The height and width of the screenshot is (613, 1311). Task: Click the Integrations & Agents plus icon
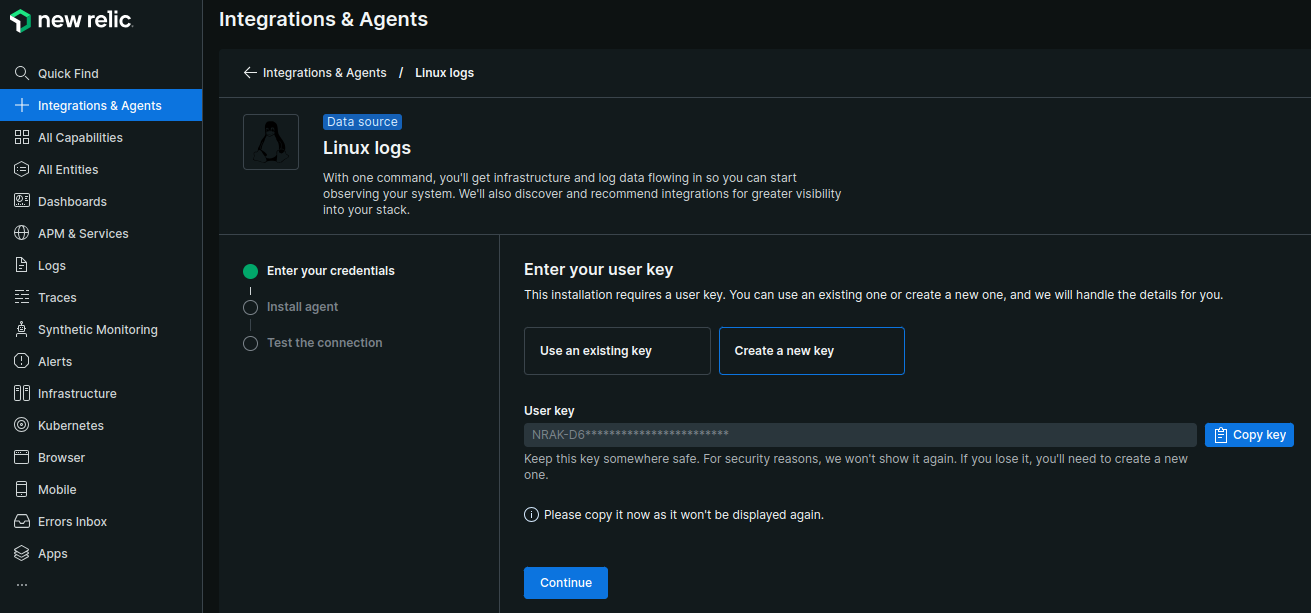pyautogui.click(x=22, y=105)
